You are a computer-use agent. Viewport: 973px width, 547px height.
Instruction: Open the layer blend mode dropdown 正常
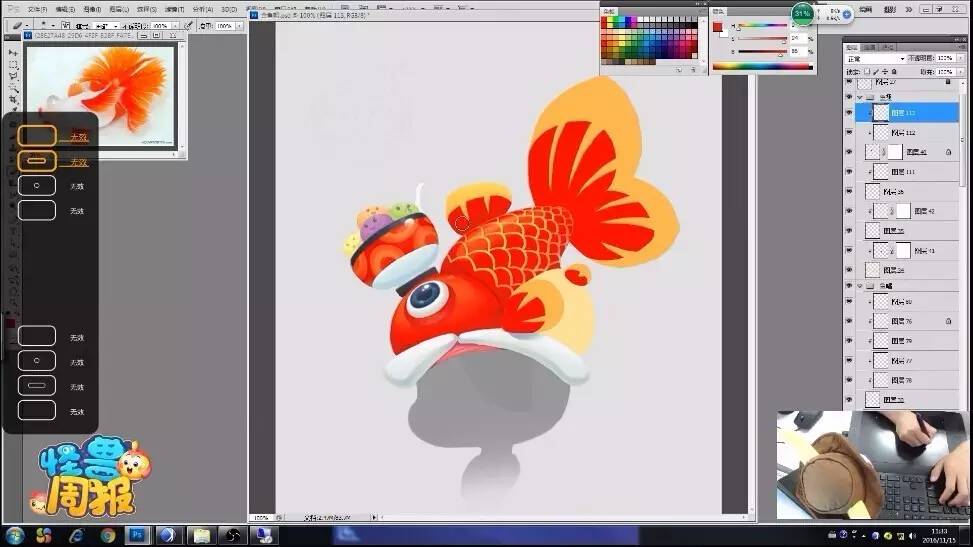click(x=876, y=58)
